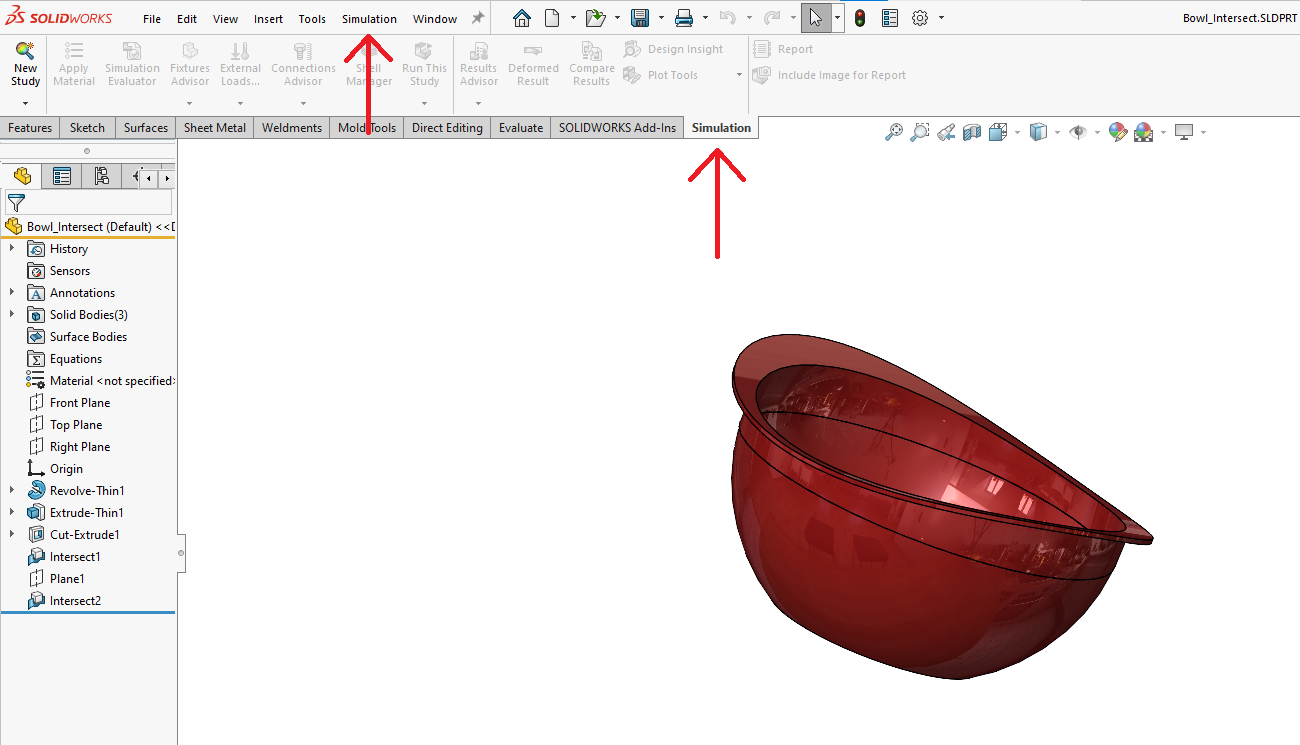1300x745 pixels.
Task: Click the Edit Appearance color ball icon
Action: tap(1118, 132)
